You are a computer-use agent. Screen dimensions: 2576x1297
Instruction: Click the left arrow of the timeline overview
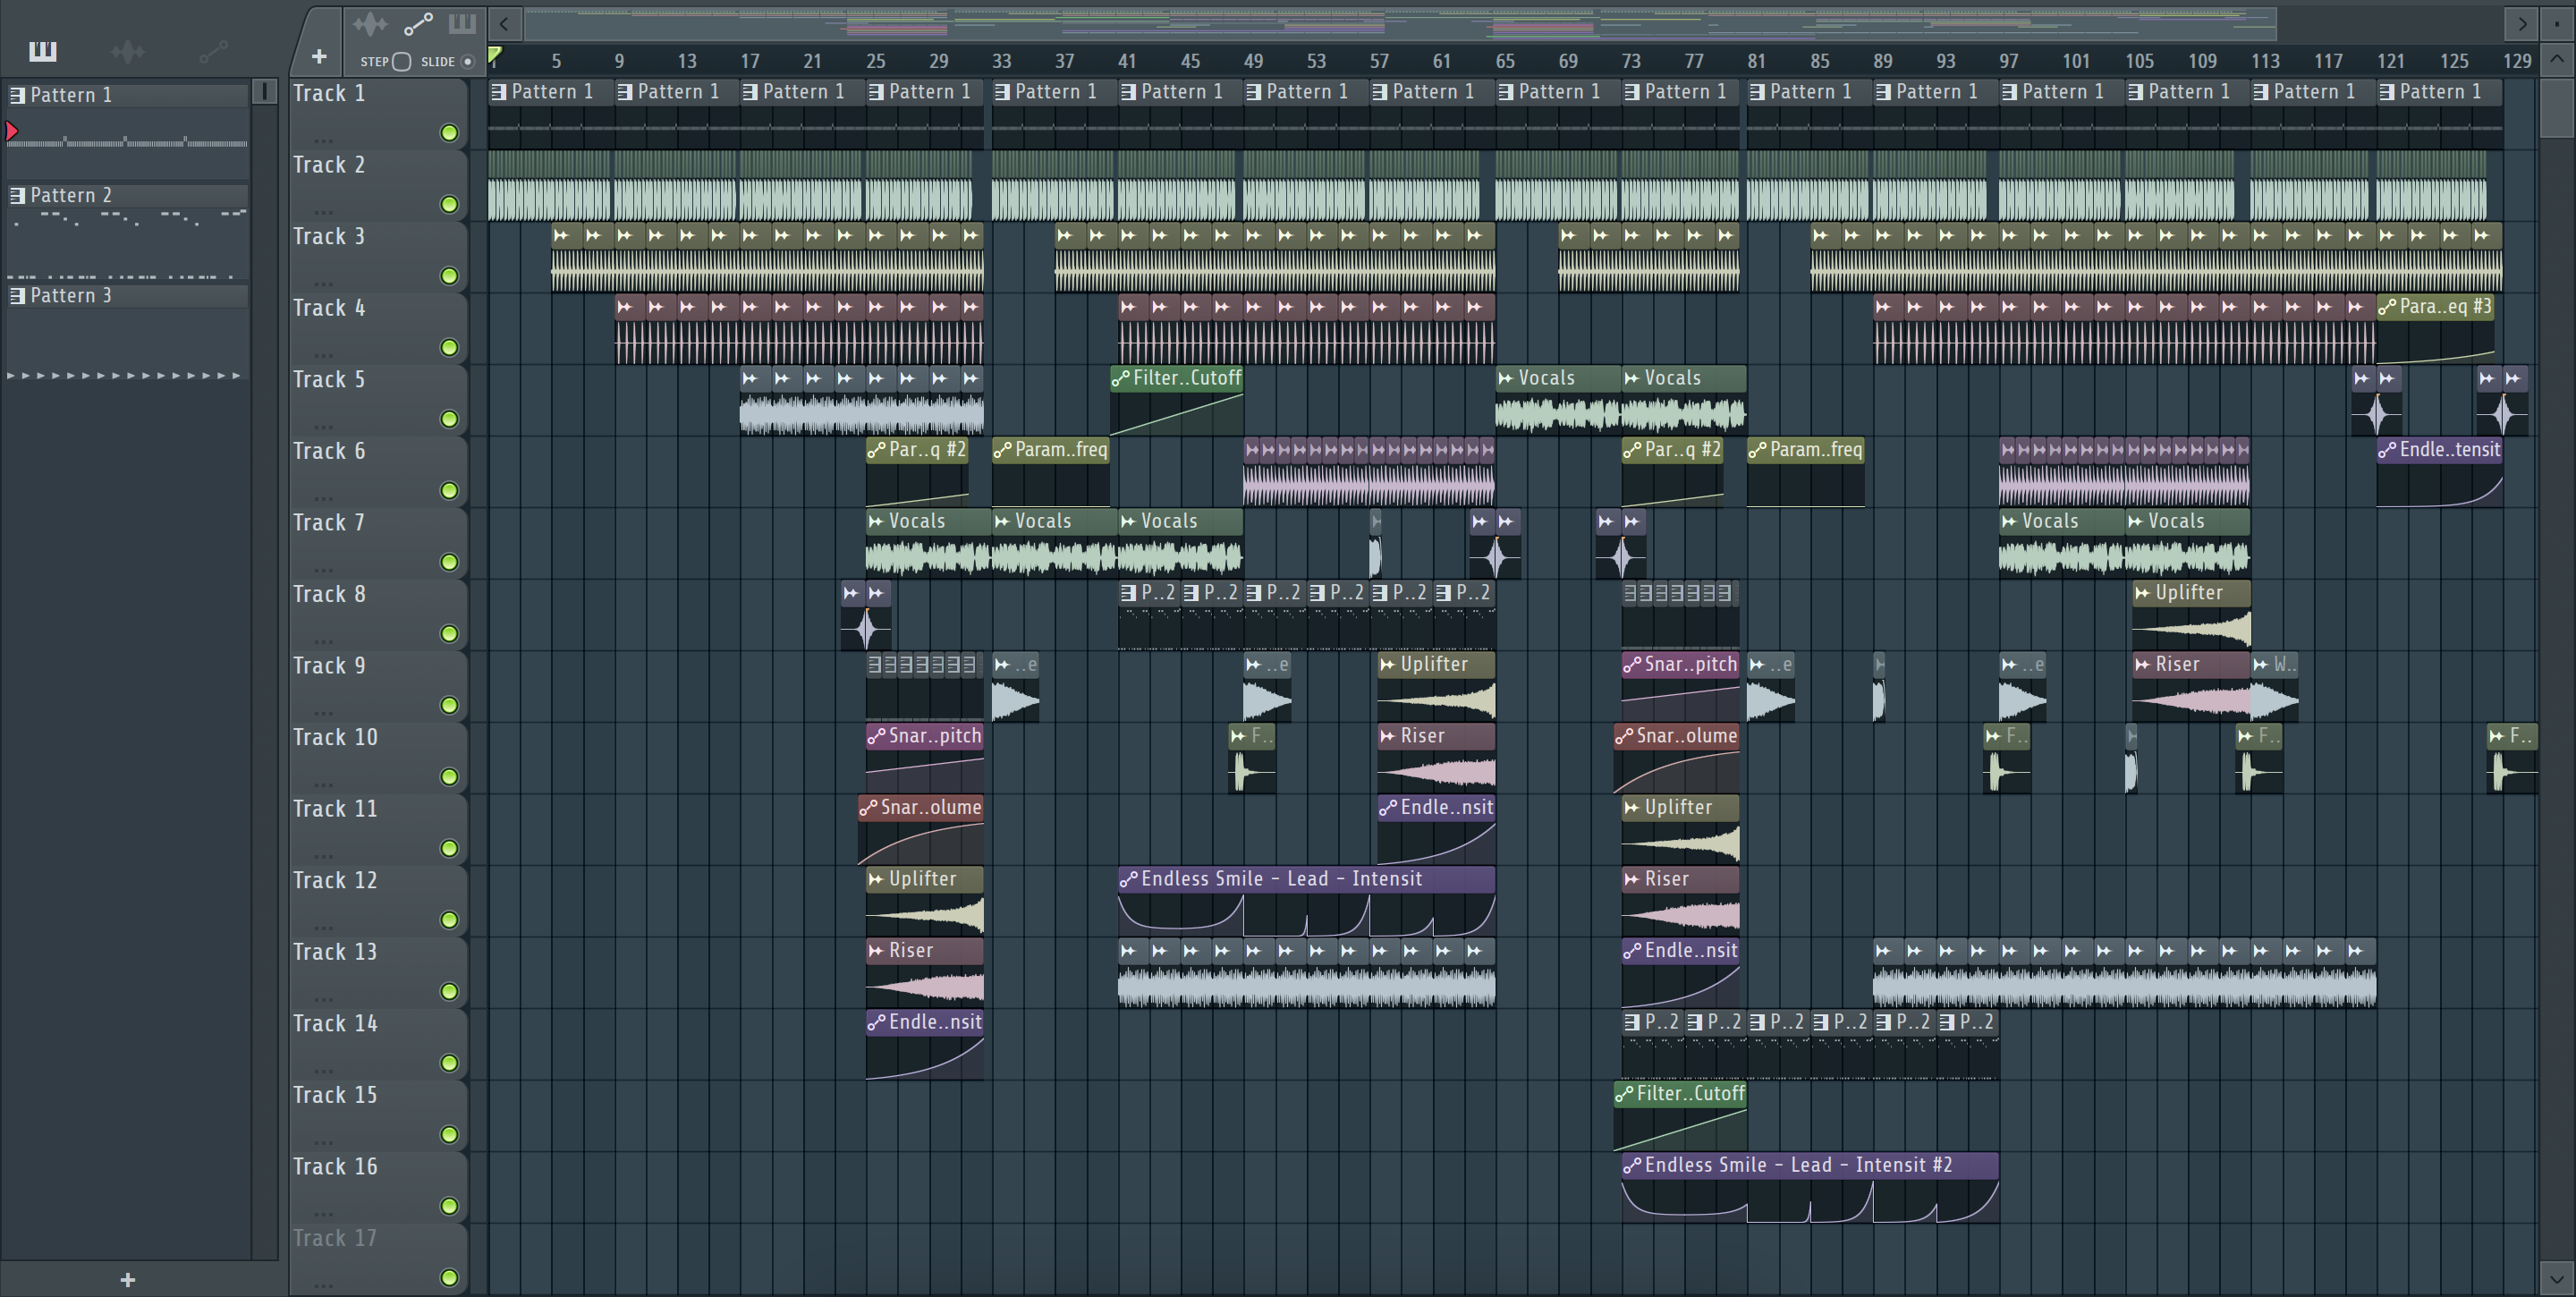tap(505, 23)
